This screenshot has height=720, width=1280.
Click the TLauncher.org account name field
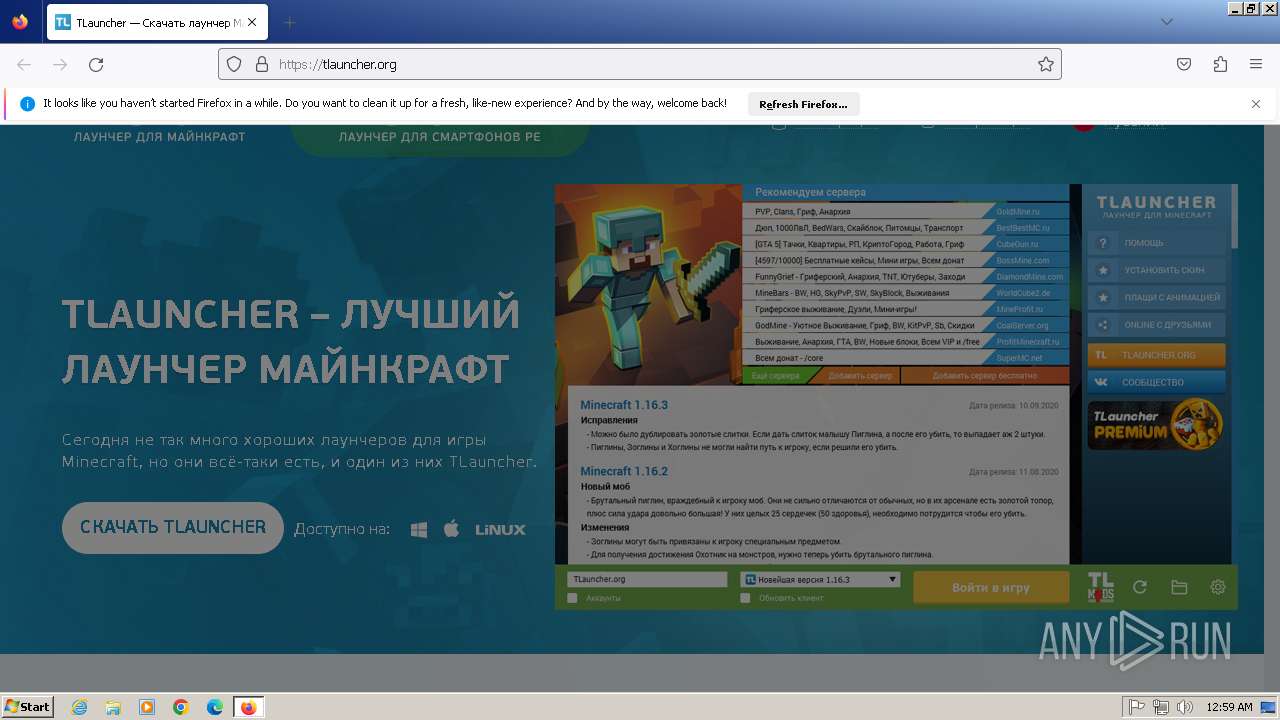coord(647,579)
